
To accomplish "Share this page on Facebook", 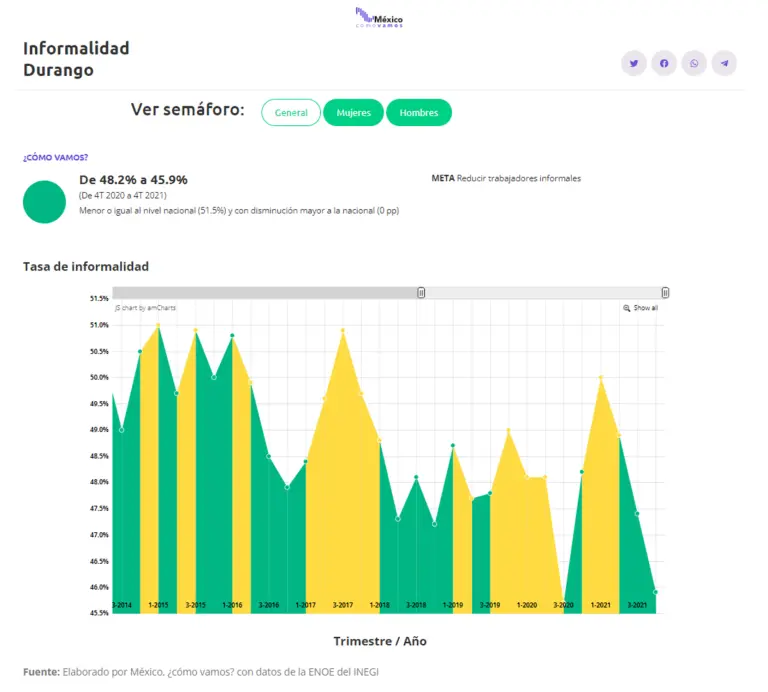I will click(x=663, y=63).
